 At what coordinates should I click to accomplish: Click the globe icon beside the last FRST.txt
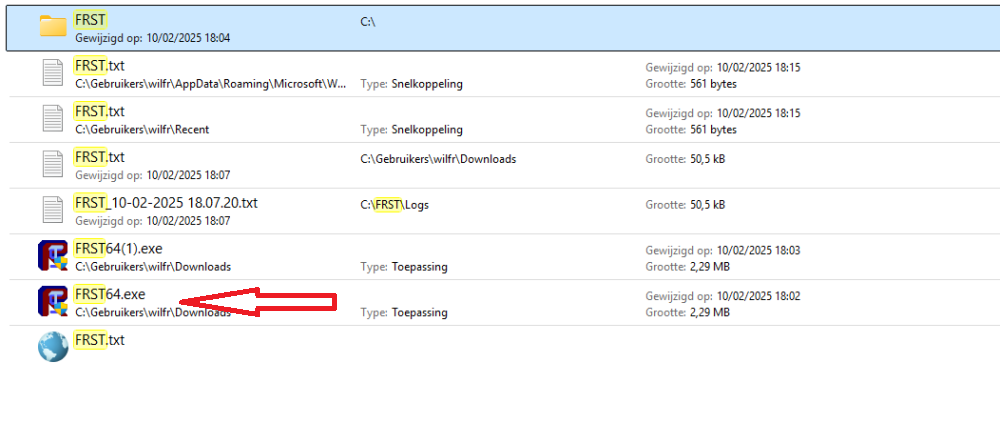coord(53,347)
